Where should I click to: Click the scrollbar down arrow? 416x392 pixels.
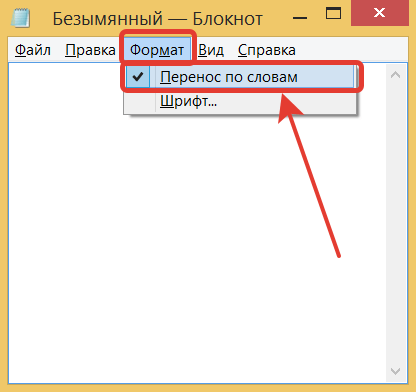(x=396, y=371)
